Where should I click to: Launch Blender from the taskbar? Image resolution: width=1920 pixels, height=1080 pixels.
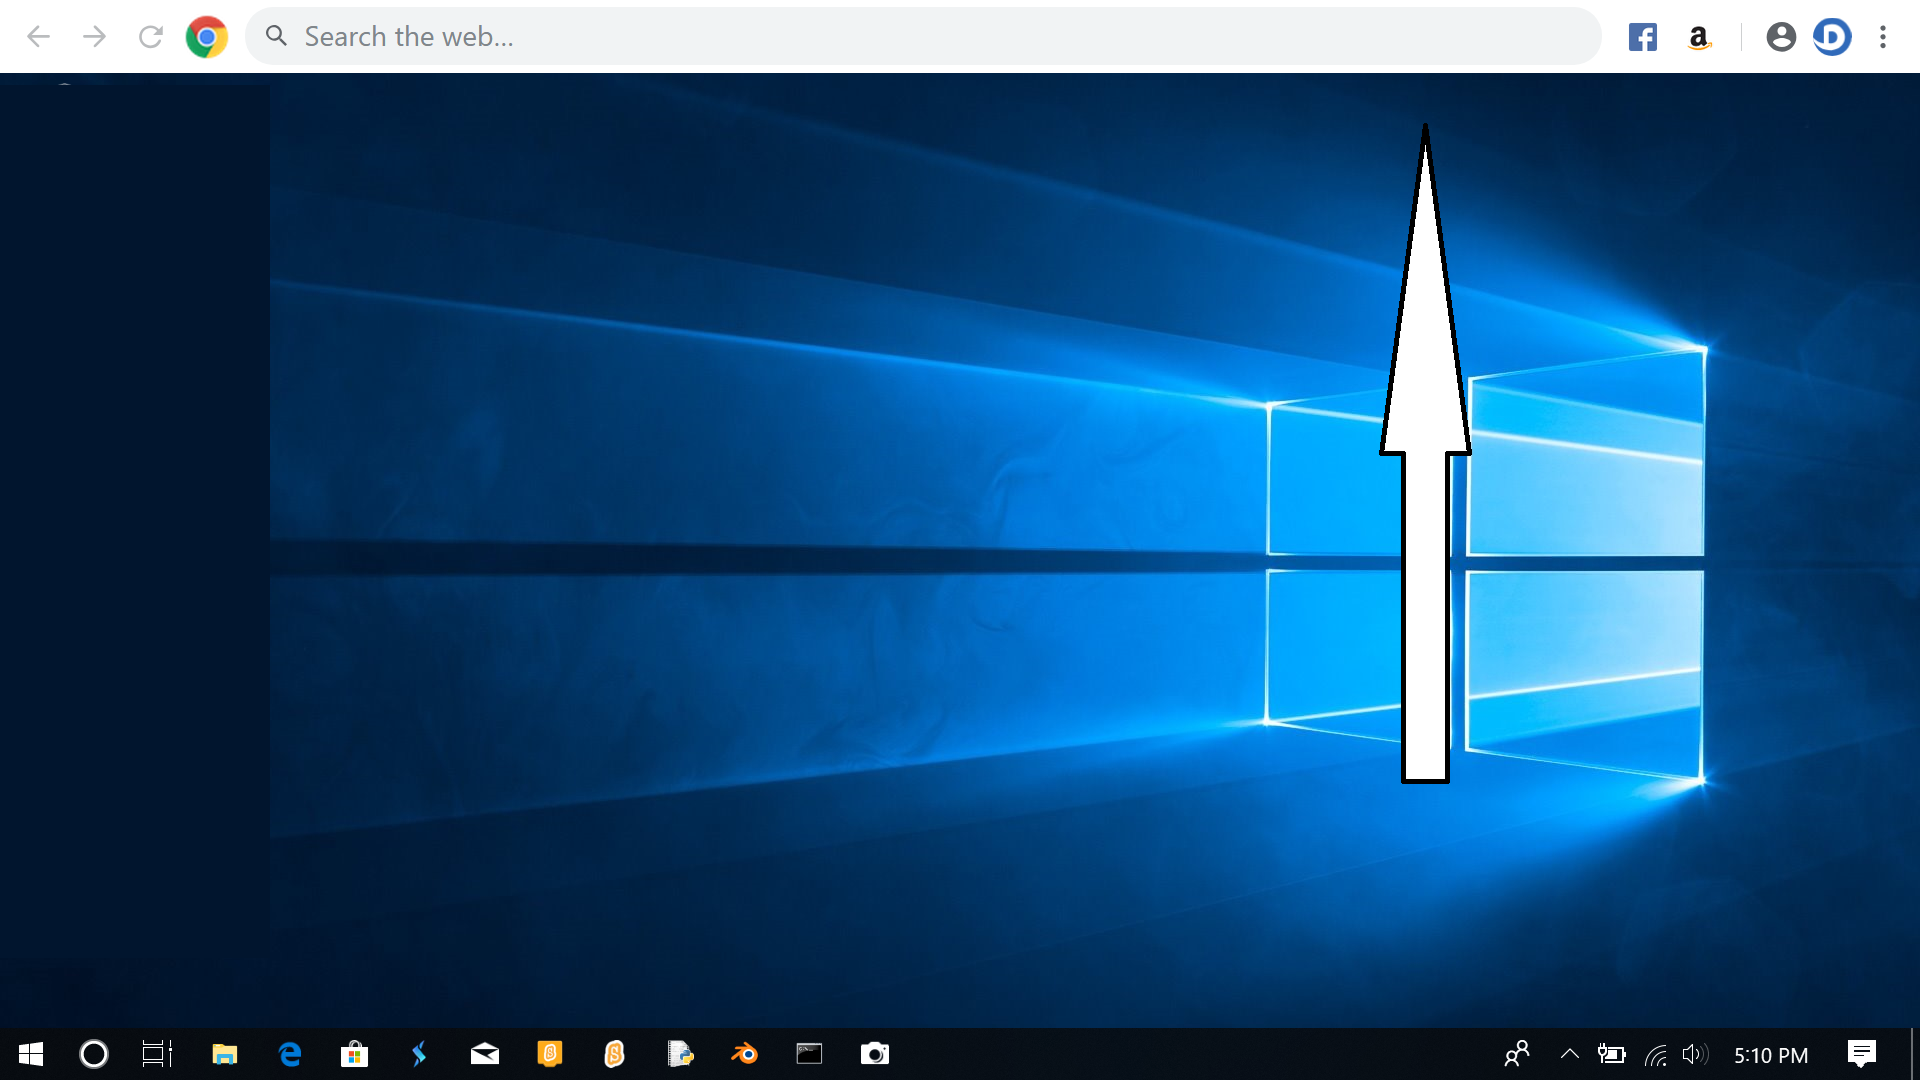(x=744, y=1054)
